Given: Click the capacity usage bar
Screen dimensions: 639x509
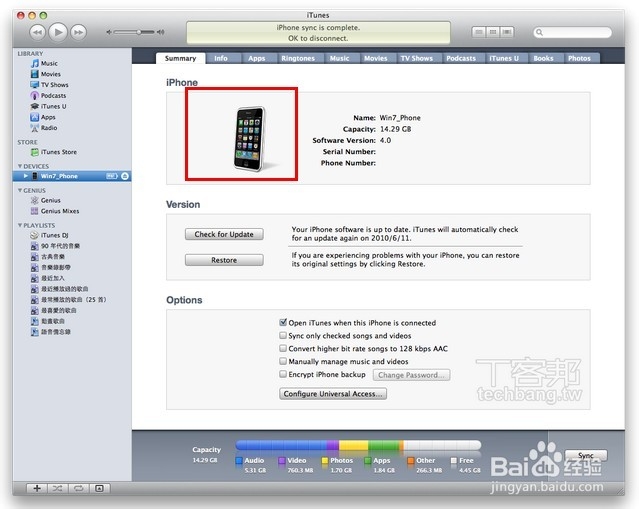Looking at the screenshot, I should tap(359, 445).
